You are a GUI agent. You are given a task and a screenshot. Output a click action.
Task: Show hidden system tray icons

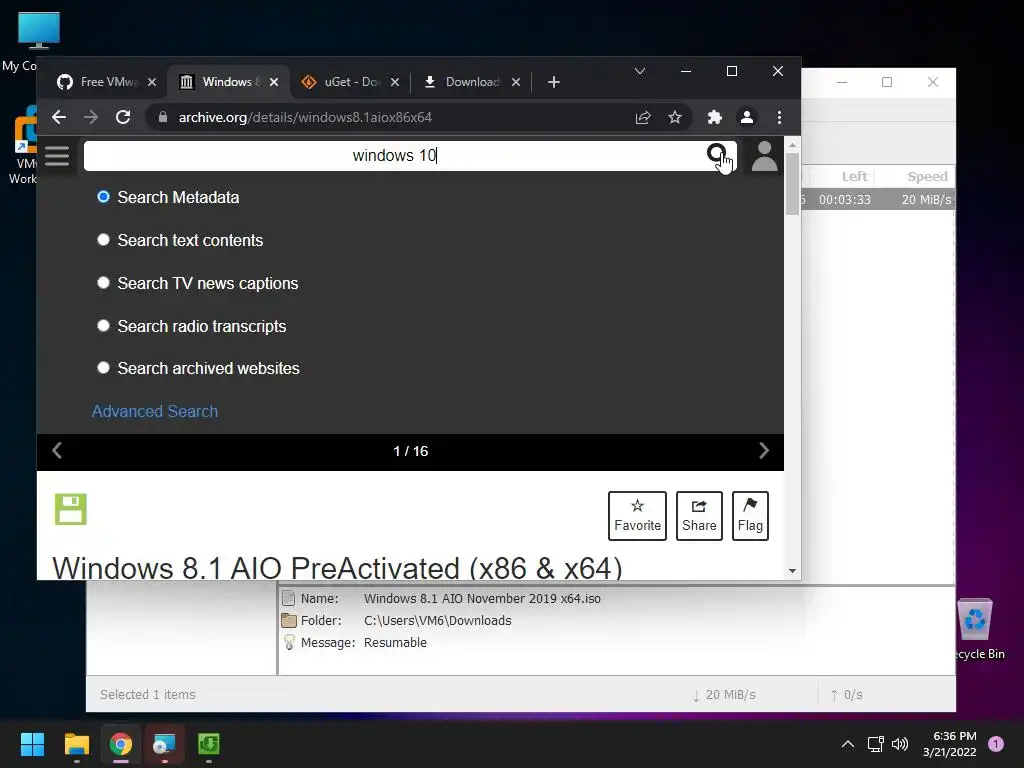pyautogui.click(x=848, y=744)
